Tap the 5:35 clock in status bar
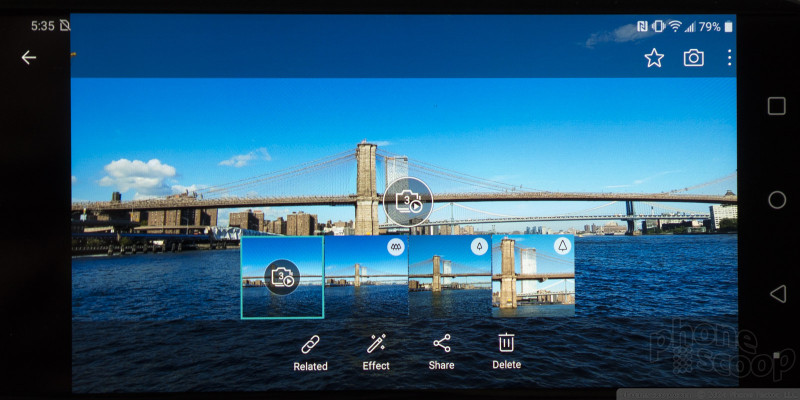Screen dimensions: 800x400 click(x=42, y=27)
